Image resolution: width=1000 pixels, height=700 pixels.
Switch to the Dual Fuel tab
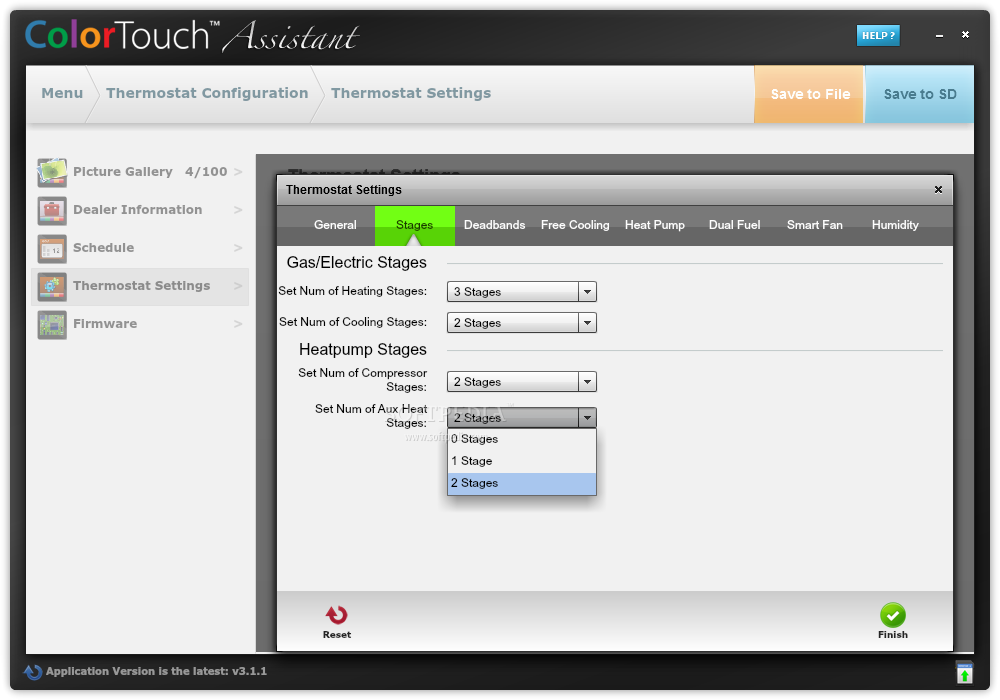[x=734, y=225]
